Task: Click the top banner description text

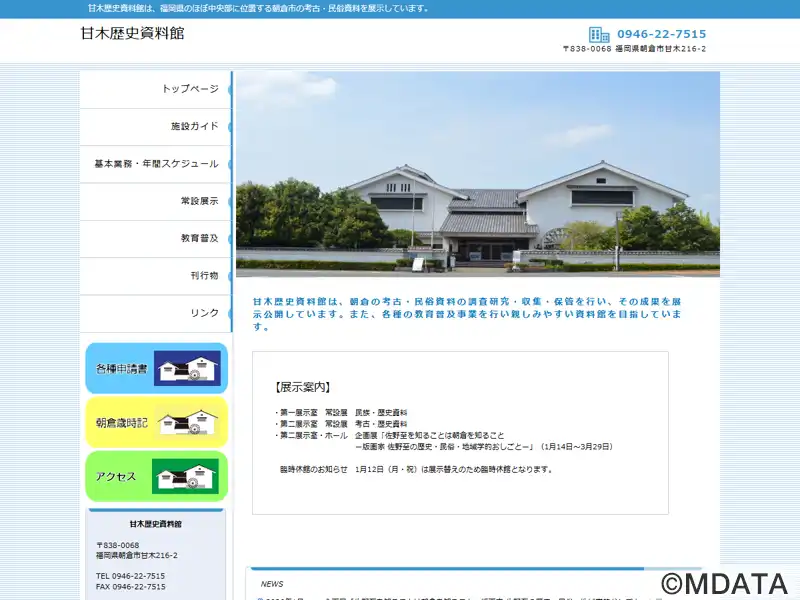Action: pyautogui.click(x=258, y=8)
